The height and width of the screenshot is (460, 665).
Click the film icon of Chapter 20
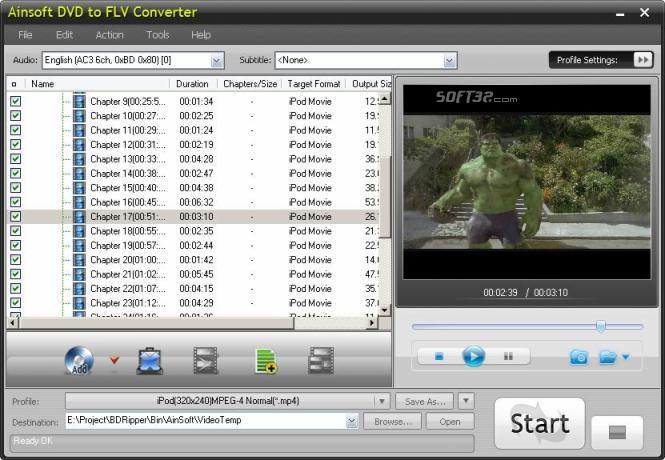(x=79, y=260)
